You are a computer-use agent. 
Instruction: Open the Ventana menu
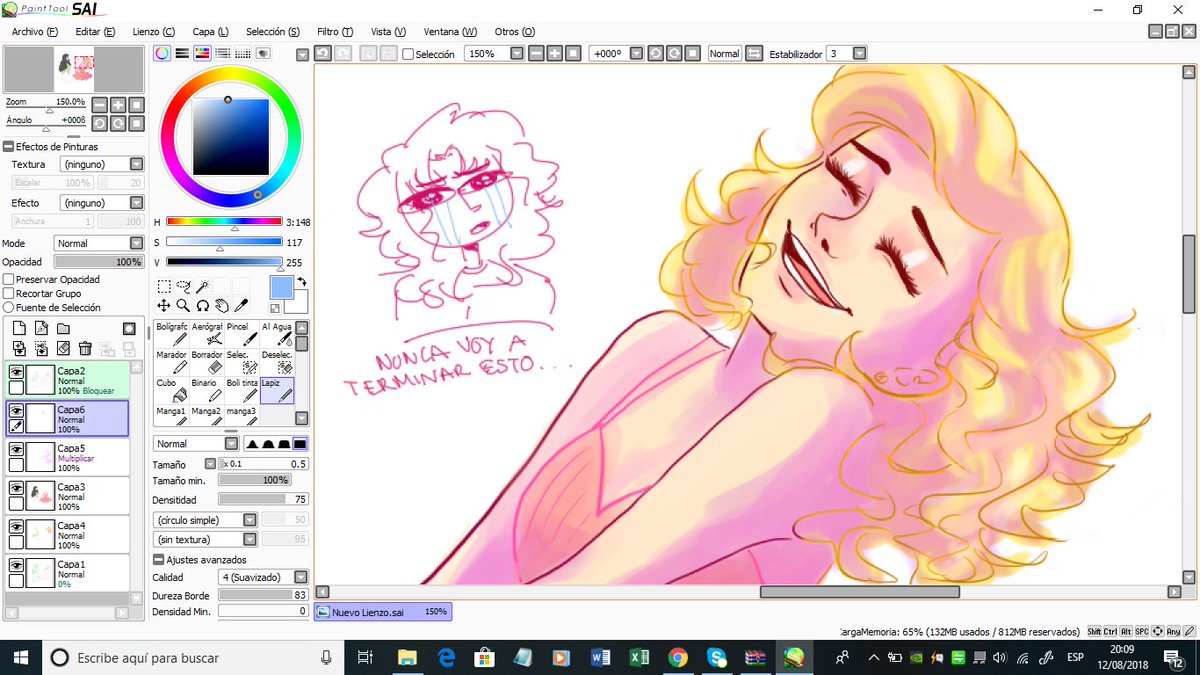(x=450, y=31)
